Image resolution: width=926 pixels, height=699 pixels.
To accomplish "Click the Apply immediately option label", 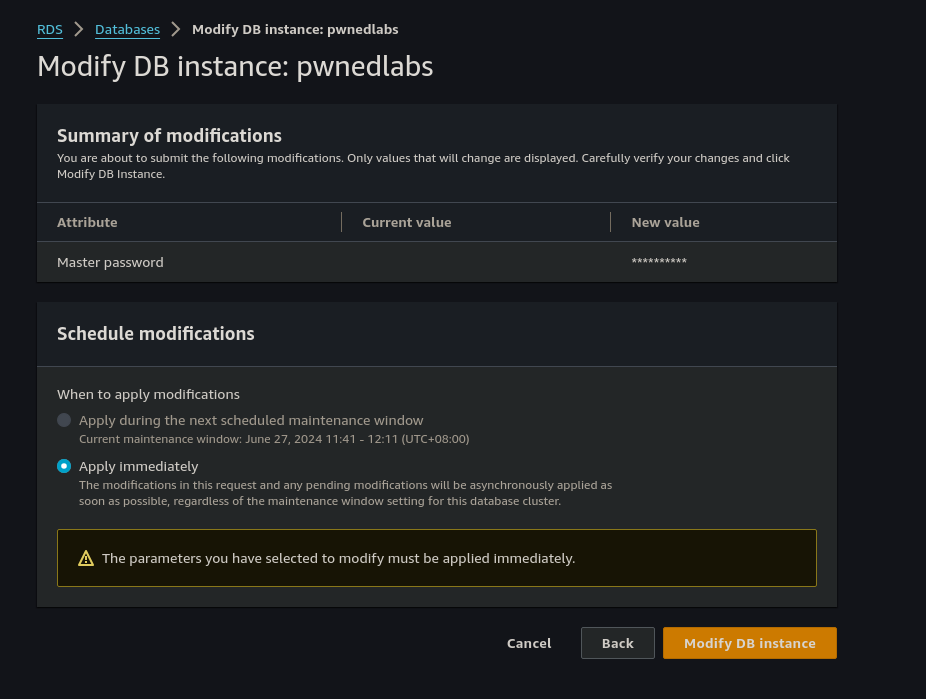I will coord(139,466).
